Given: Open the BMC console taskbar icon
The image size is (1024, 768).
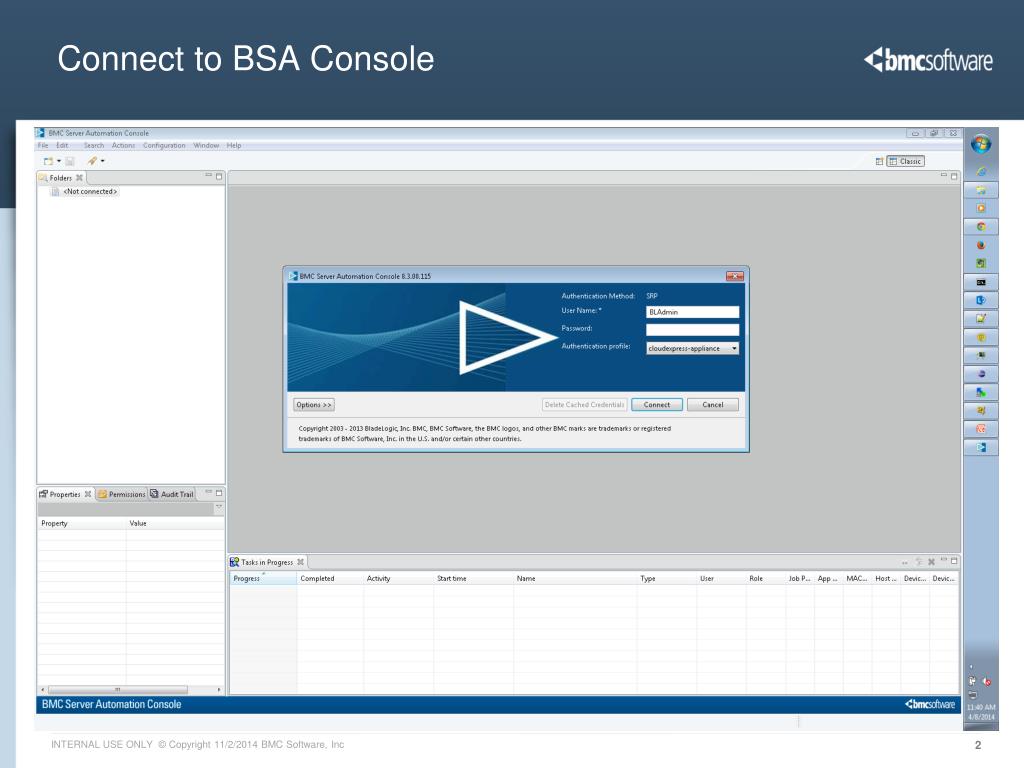Looking at the screenshot, I should point(981,447).
